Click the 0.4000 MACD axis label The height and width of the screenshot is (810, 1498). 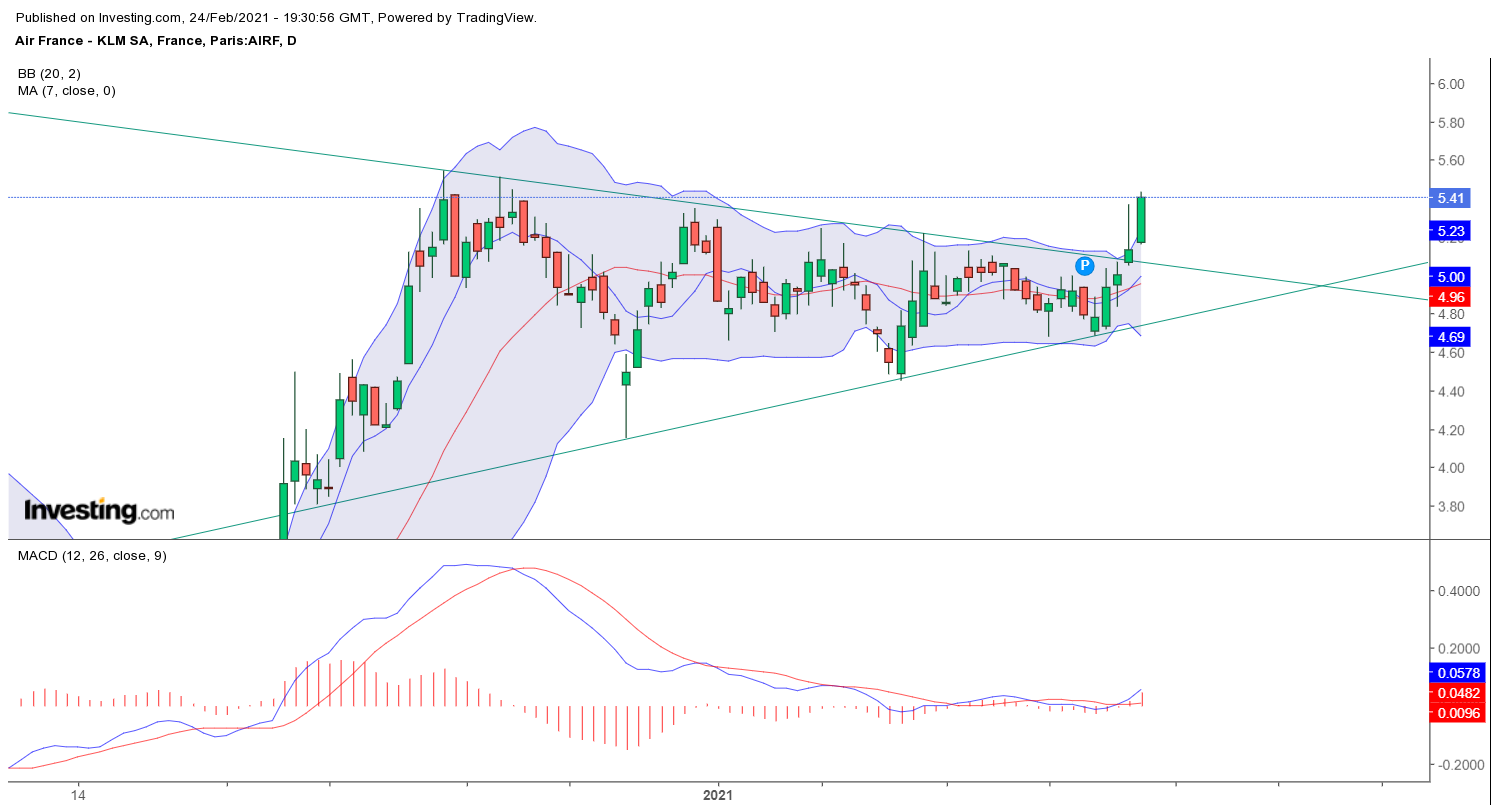point(1459,591)
